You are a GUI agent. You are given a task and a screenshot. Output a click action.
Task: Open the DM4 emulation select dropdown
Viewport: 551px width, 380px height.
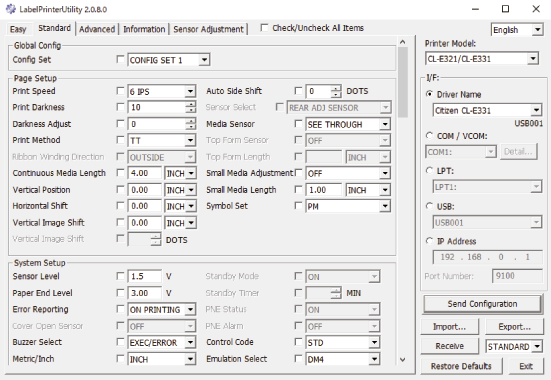tap(343, 359)
